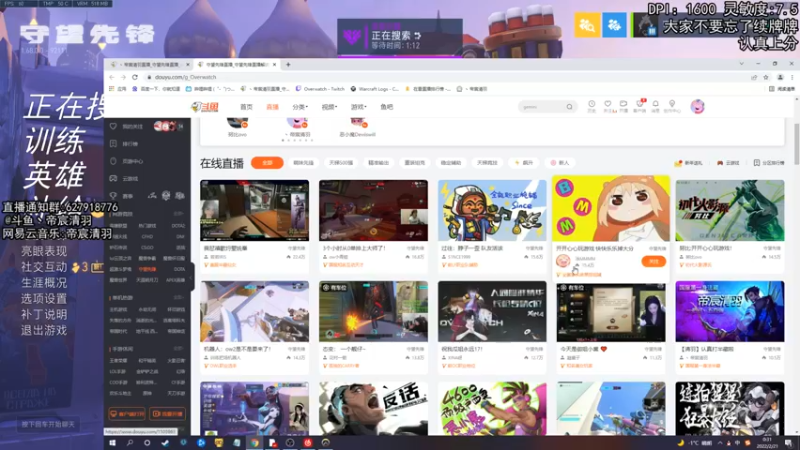Open a new browser tab with plus button
The image size is (800, 450).
pyautogui.click(x=288, y=65)
